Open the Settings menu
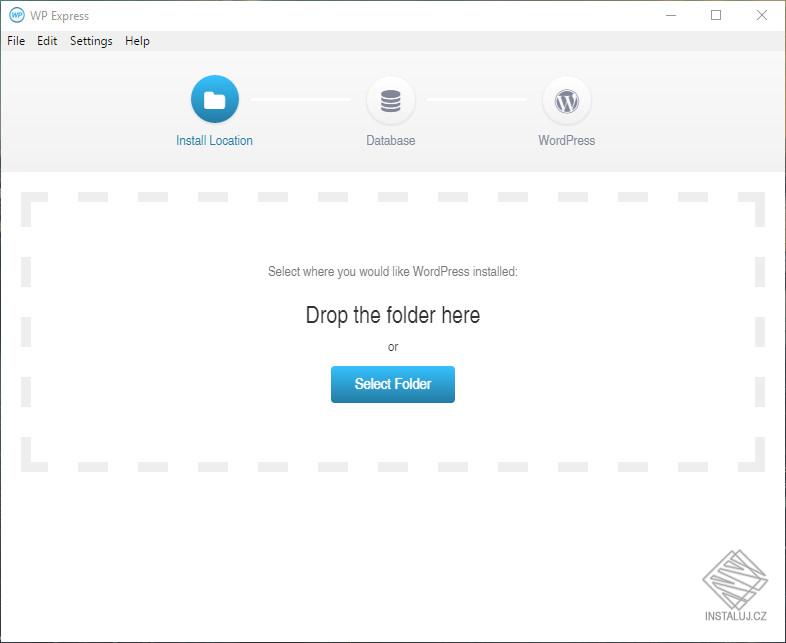Image resolution: width=786 pixels, height=643 pixels. (91, 41)
